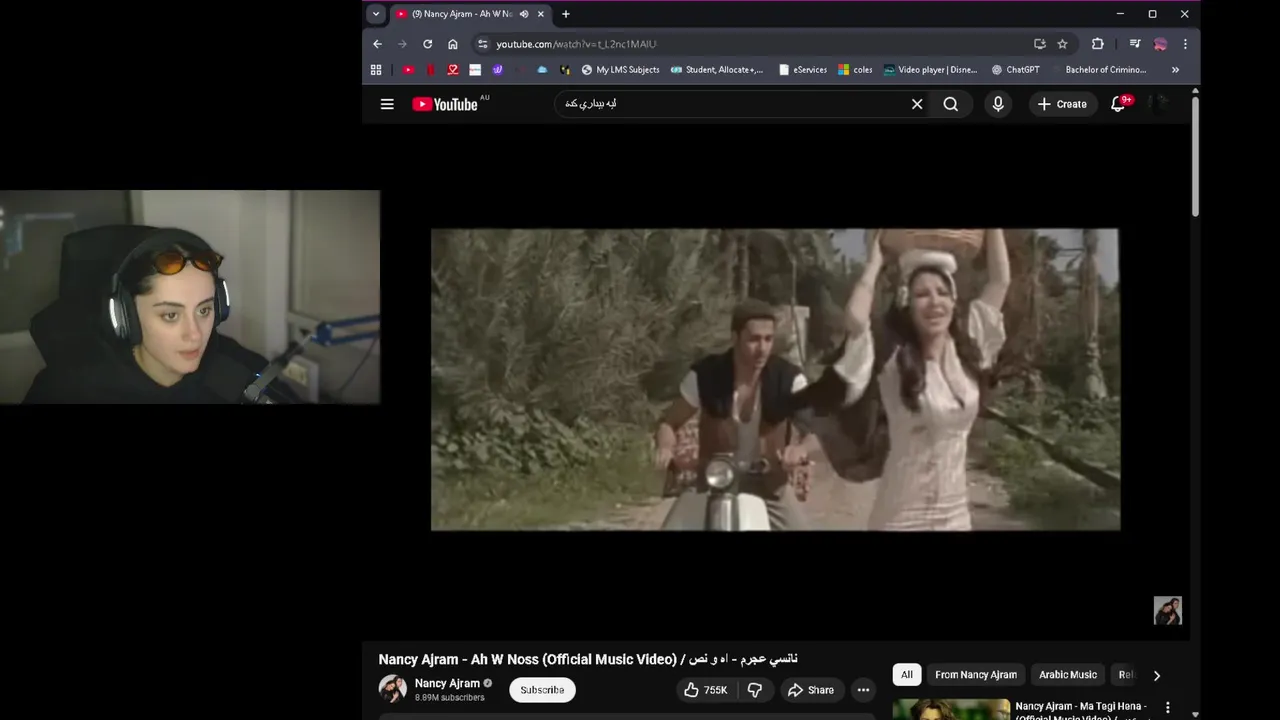Reload the current page
The width and height of the screenshot is (1280, 720).
(427, 44)
